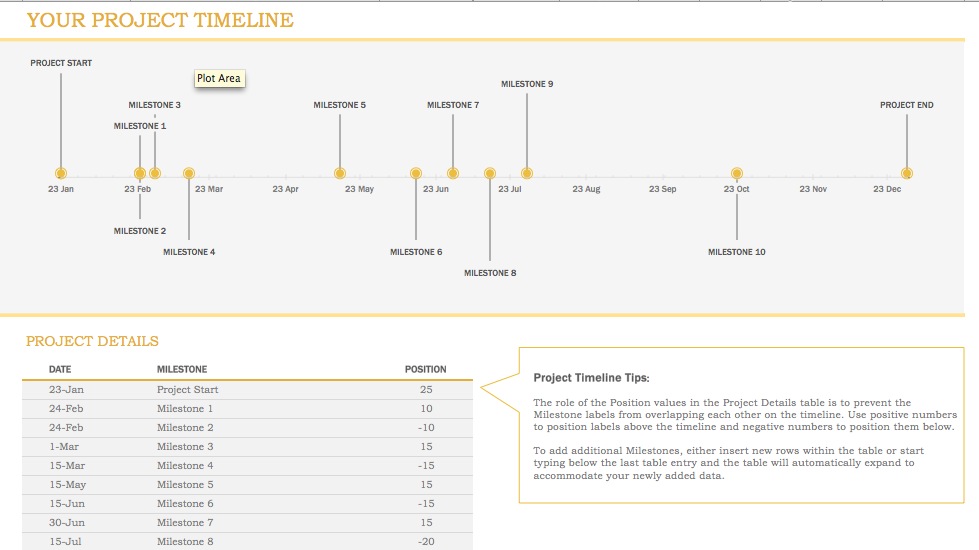
Task: Click the Milestone 6 marker dot
Action: 416,174
